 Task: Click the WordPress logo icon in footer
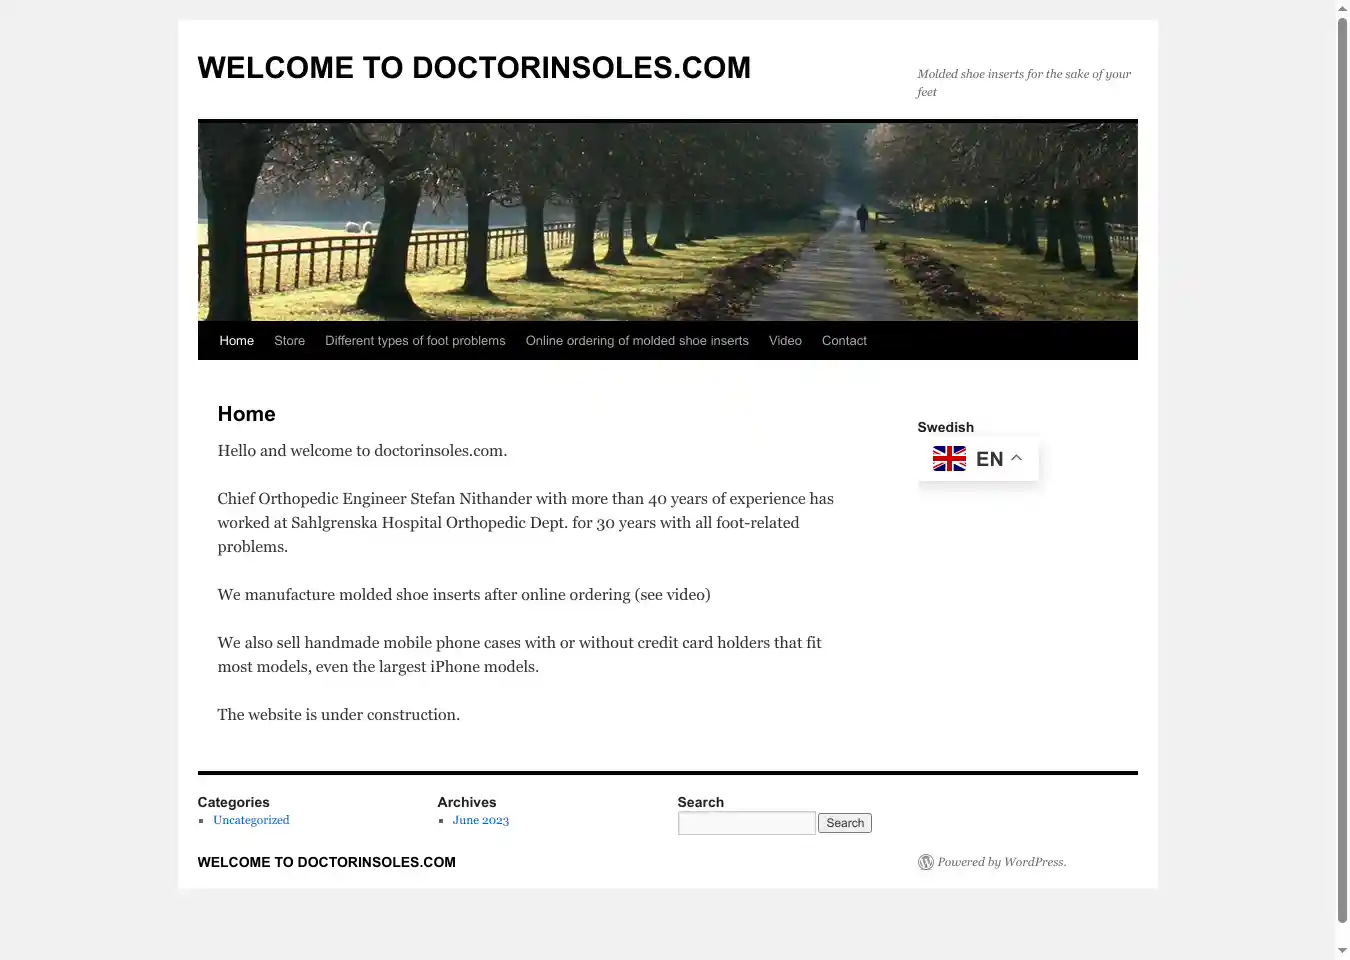(926, 862)
